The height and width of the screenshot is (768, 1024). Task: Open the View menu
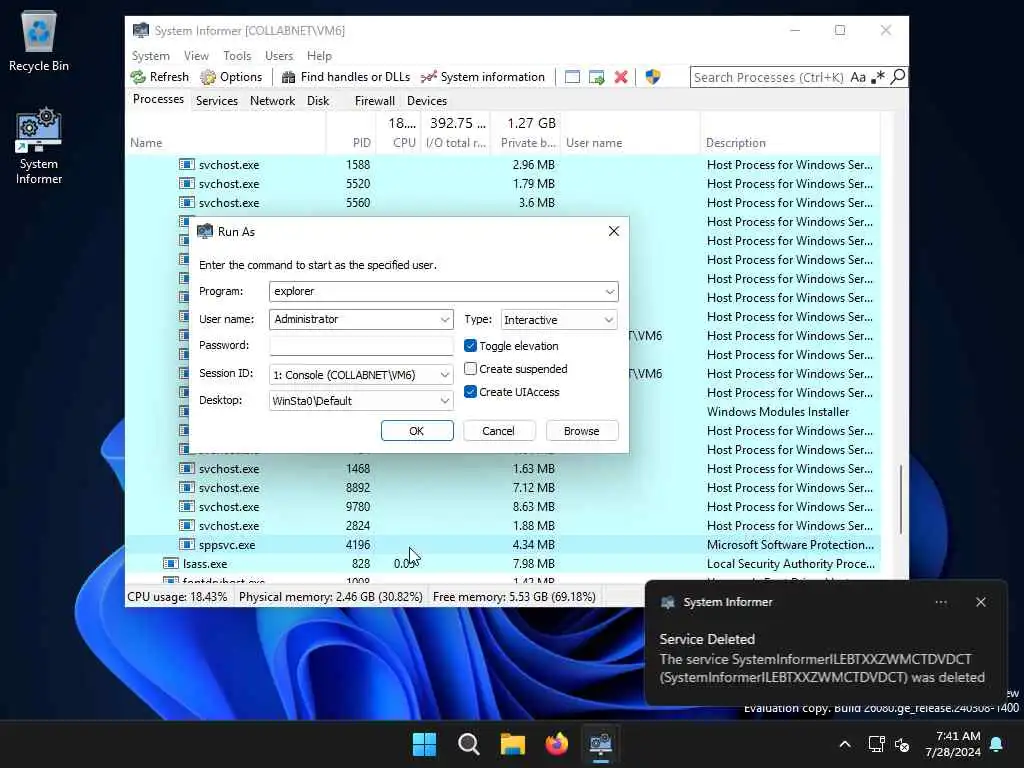tap(196, 56)
